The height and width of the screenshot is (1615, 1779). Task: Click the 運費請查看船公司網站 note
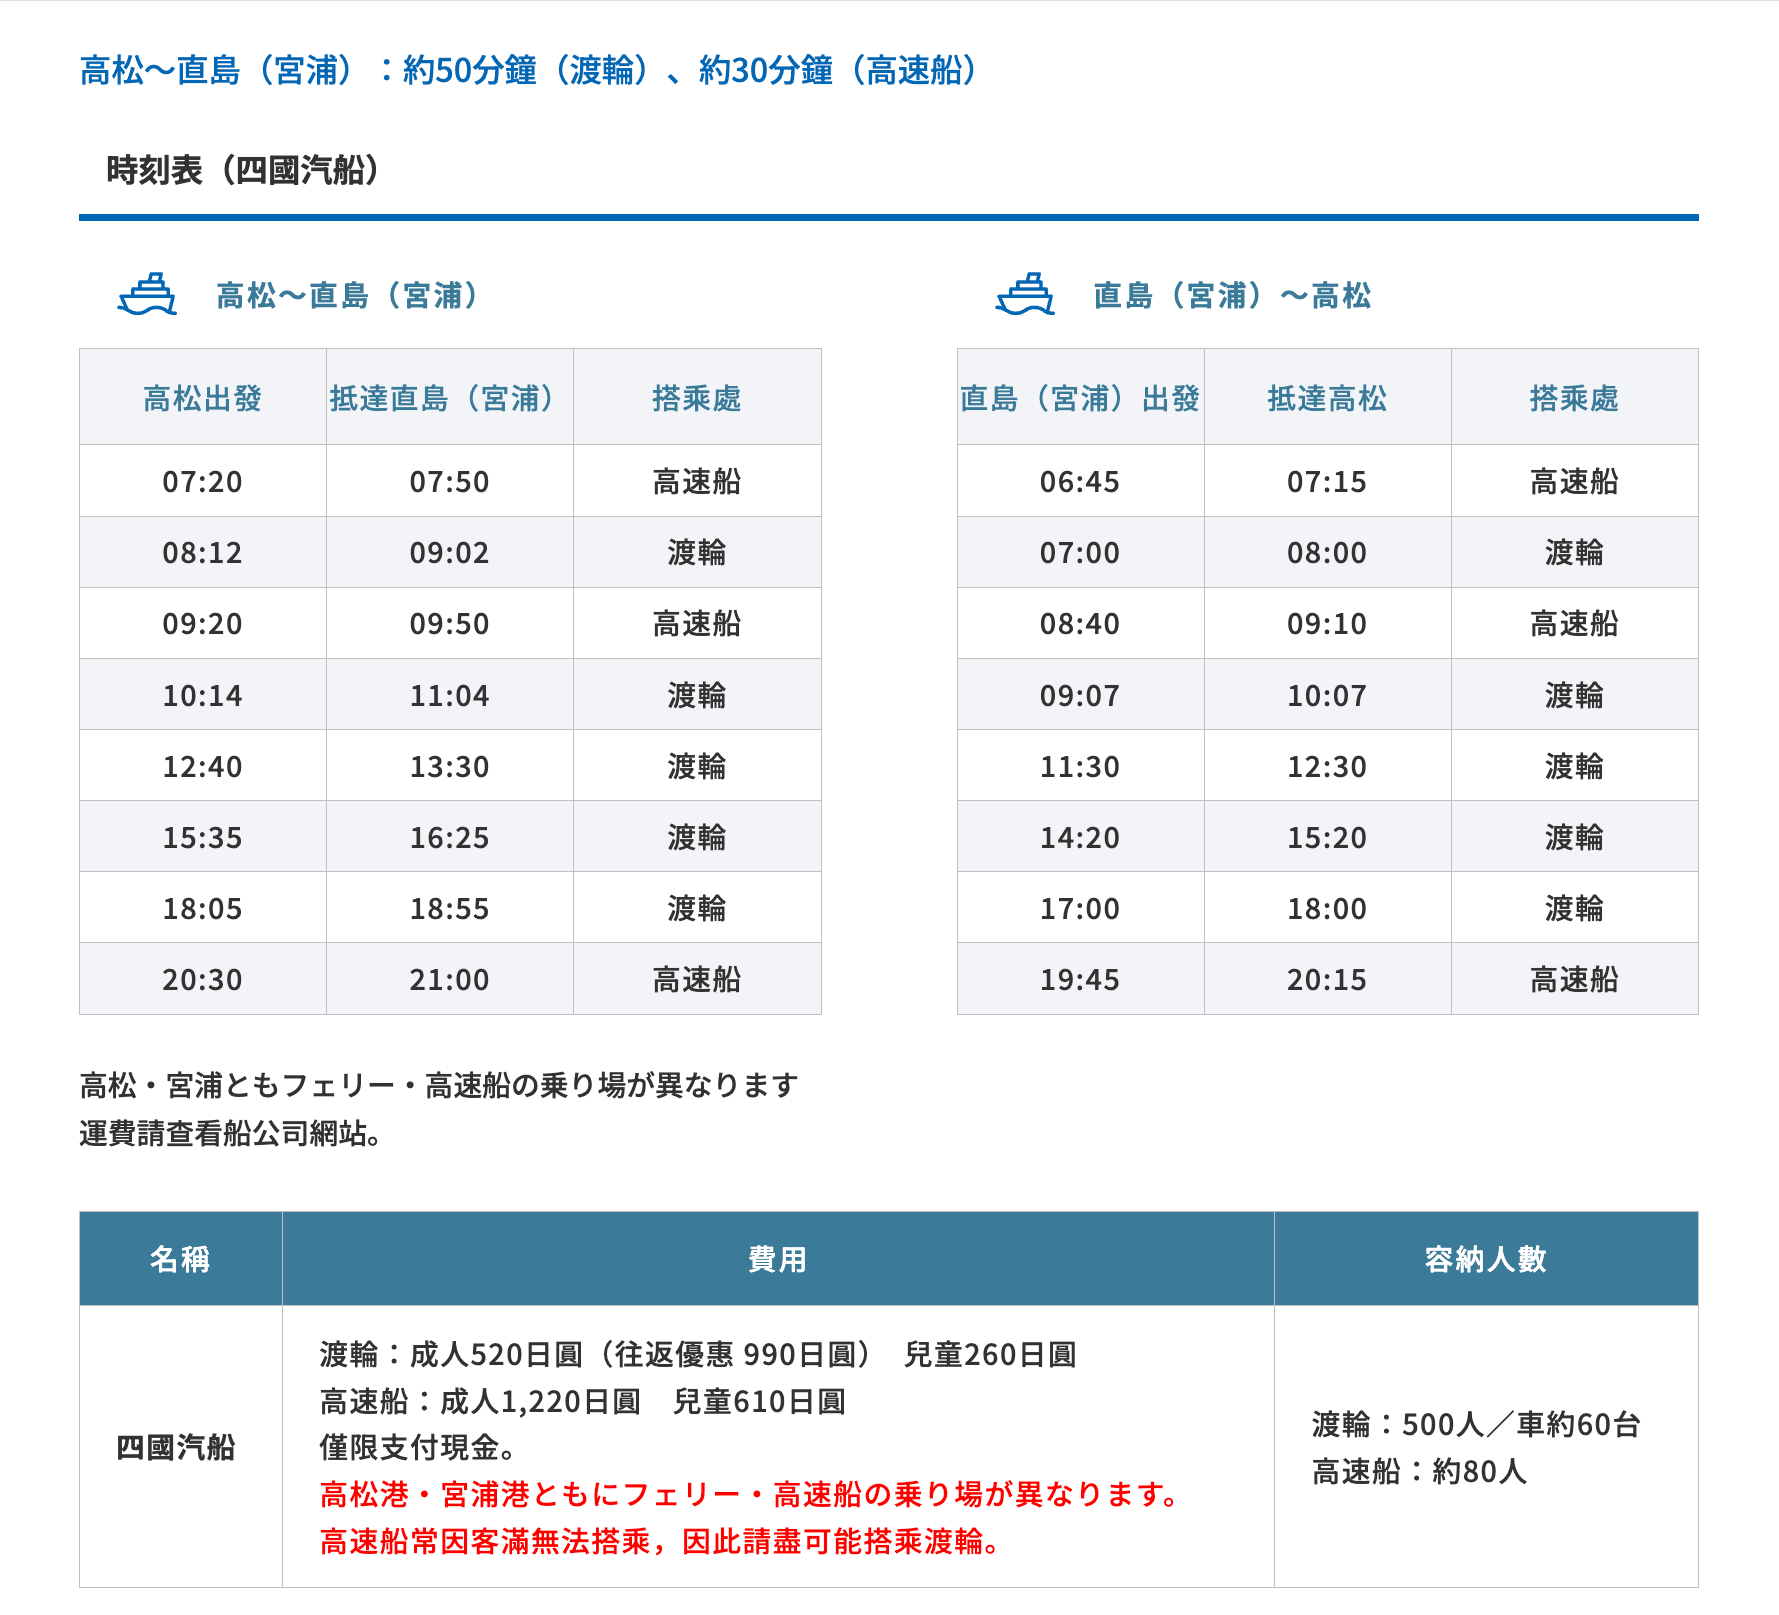click(x=230, y=1134)
